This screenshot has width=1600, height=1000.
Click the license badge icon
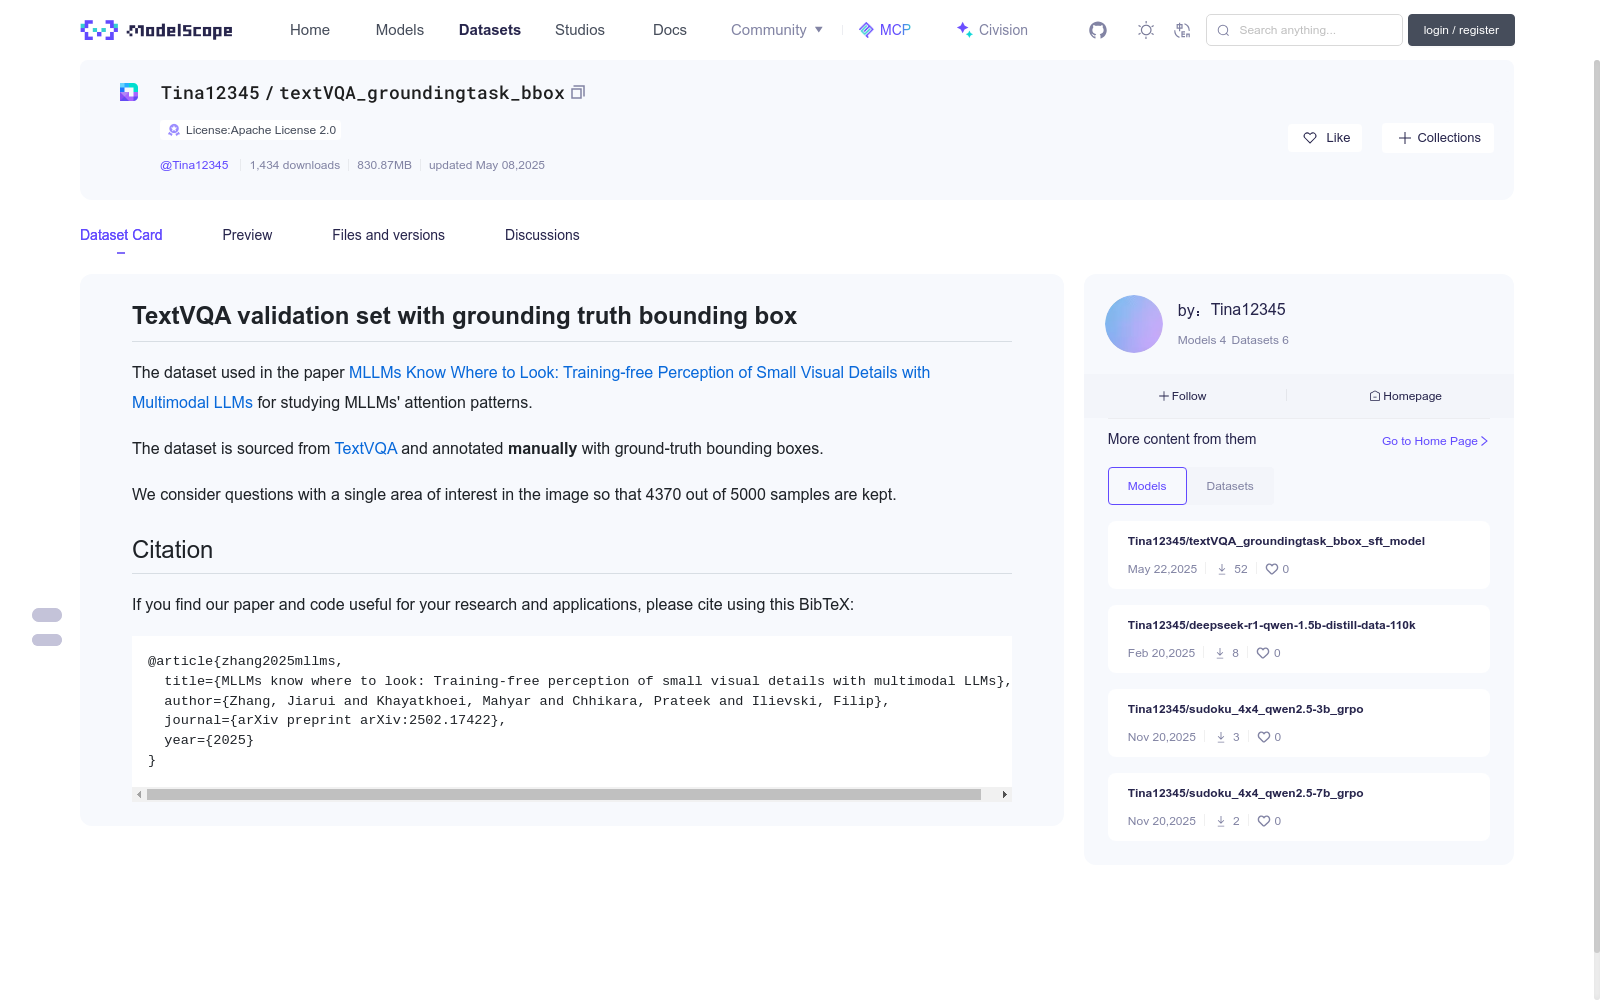[x=174, y=130]
